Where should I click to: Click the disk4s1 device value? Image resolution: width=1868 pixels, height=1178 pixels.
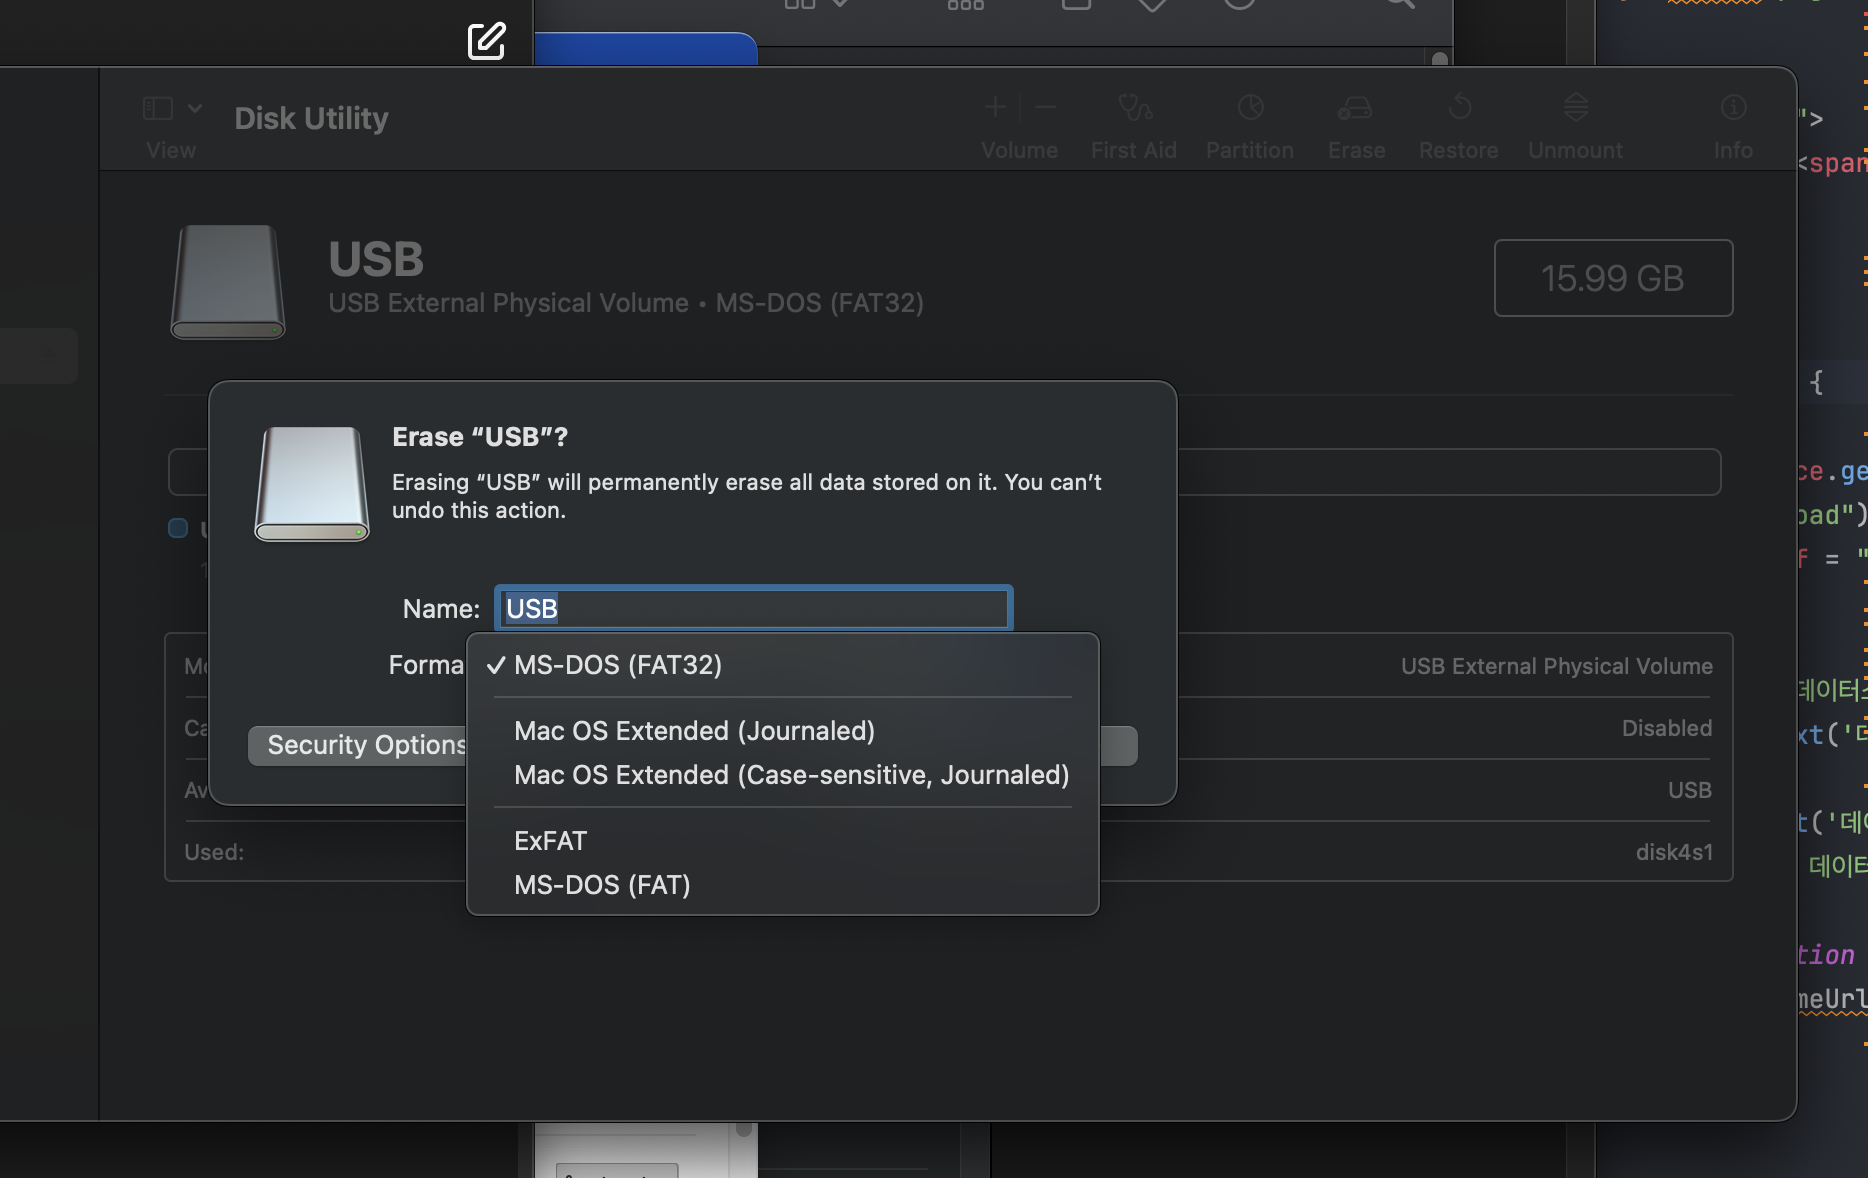click(1674, 852)
